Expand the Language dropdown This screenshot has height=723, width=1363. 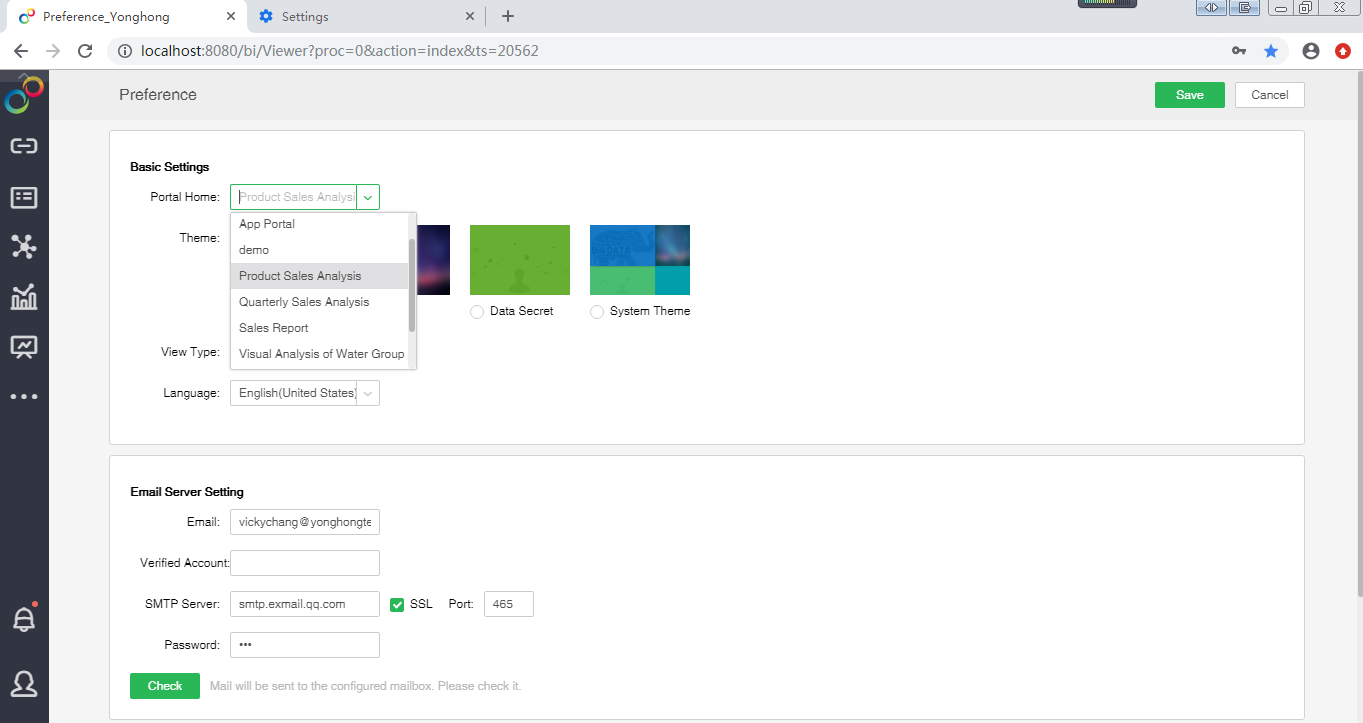click(x=368, y=394)
